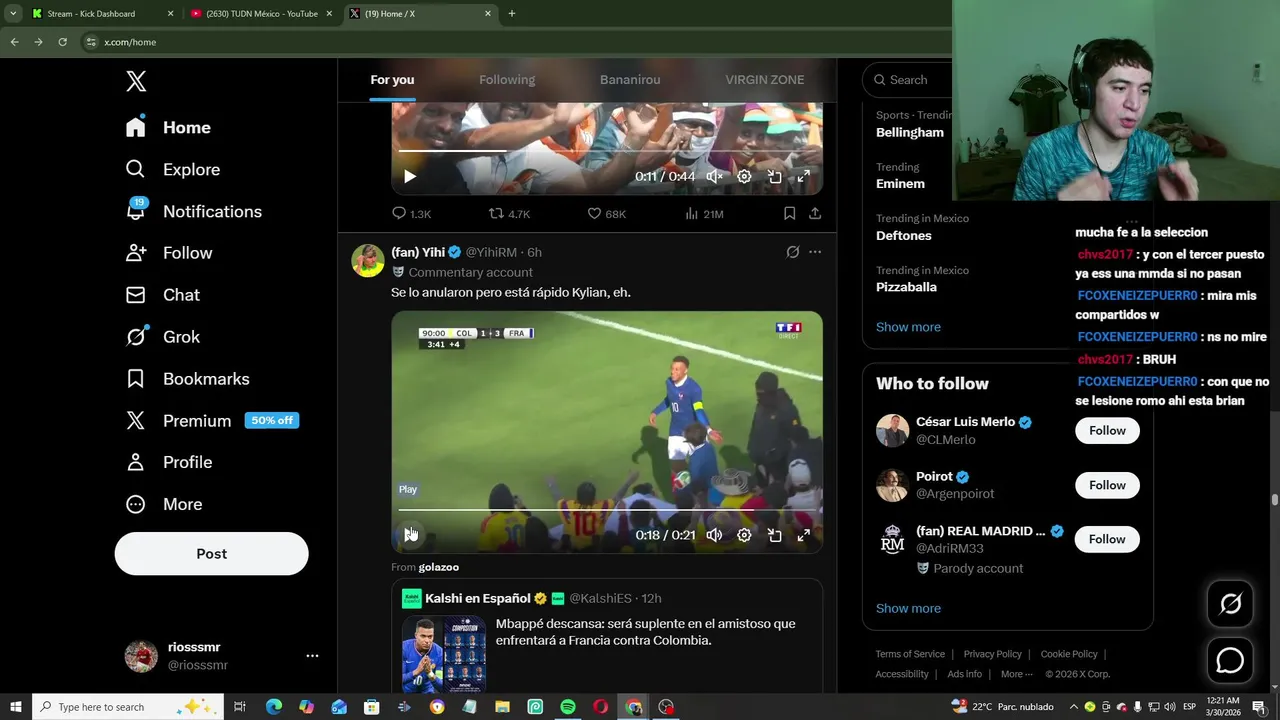Open Home from the sidebar

[168, 128]
